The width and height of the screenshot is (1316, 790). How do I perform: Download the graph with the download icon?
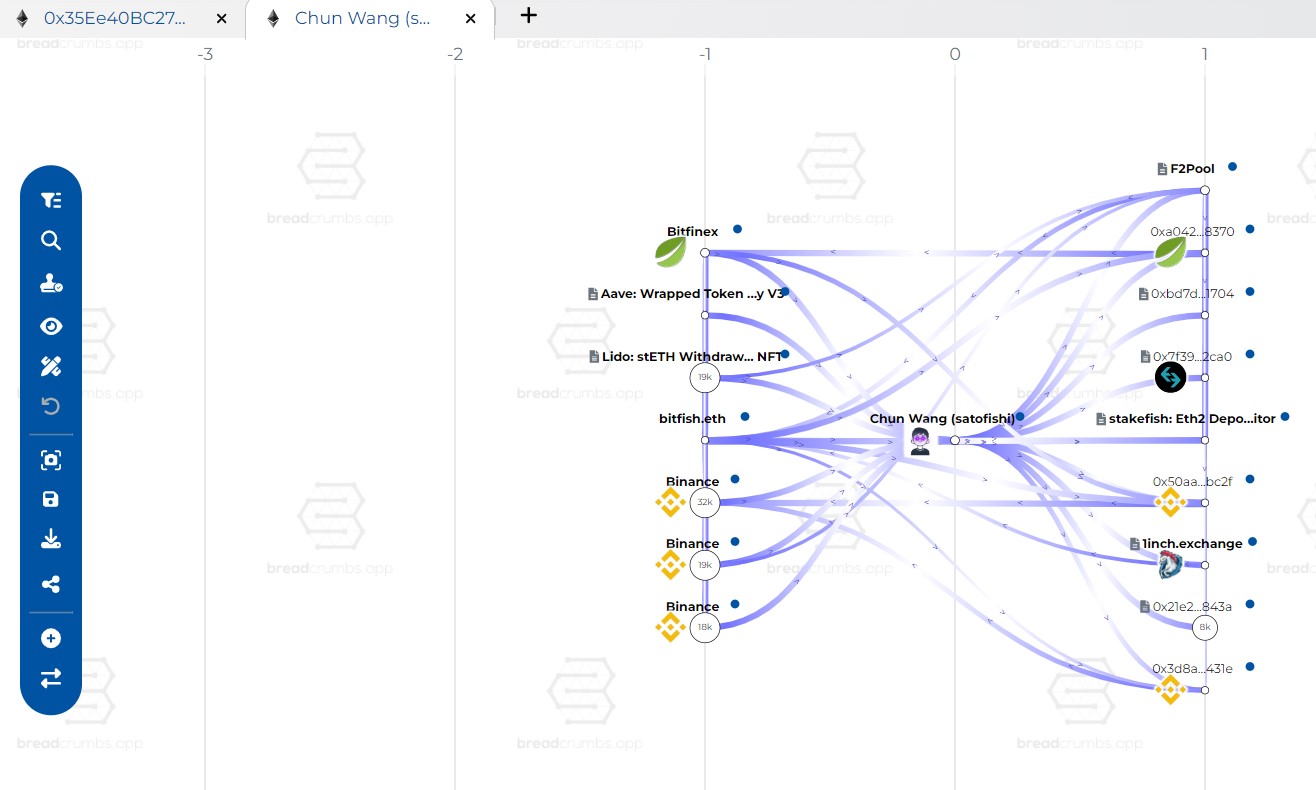[51, 540]
